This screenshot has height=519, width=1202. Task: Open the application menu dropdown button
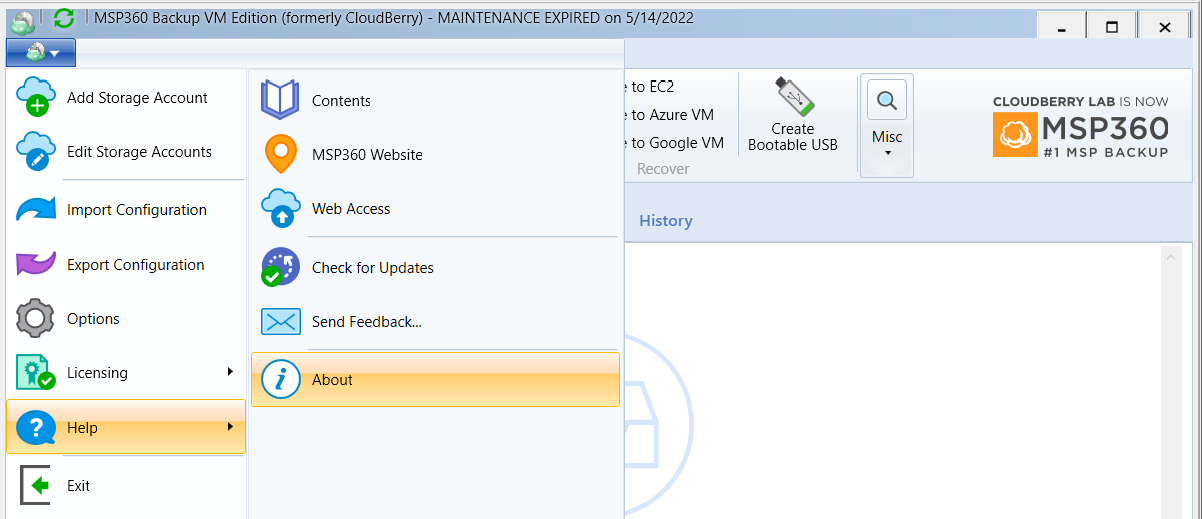[41, 53]
